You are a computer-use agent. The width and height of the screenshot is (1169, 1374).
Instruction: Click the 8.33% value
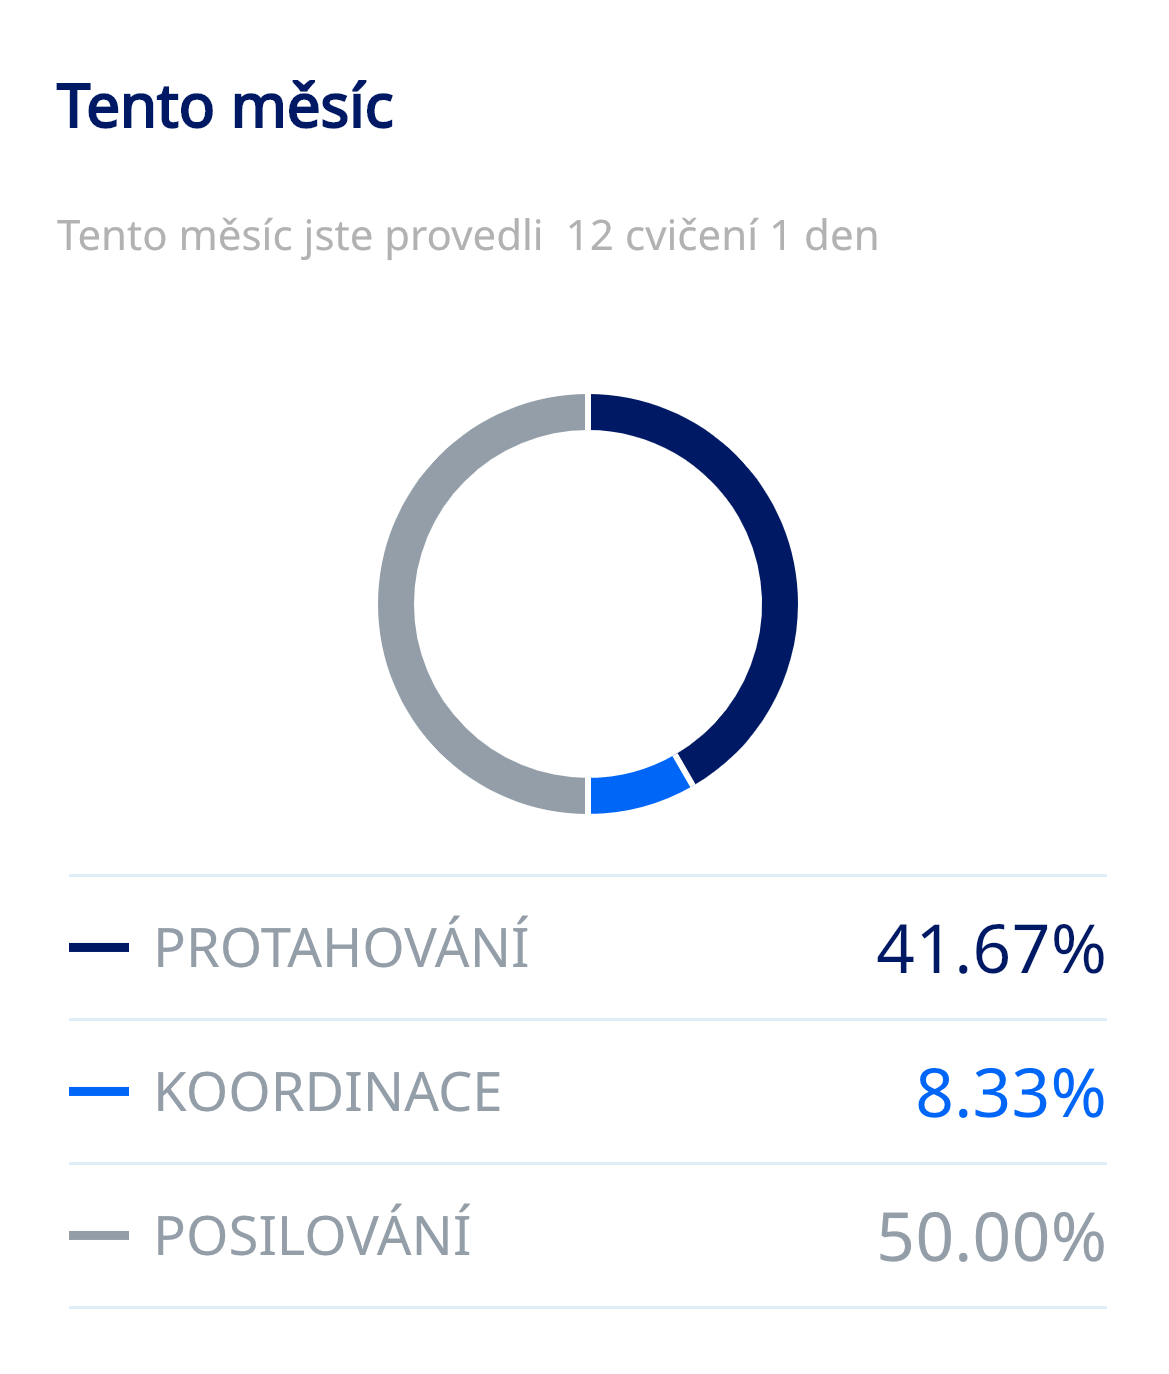[1010, 1093]
